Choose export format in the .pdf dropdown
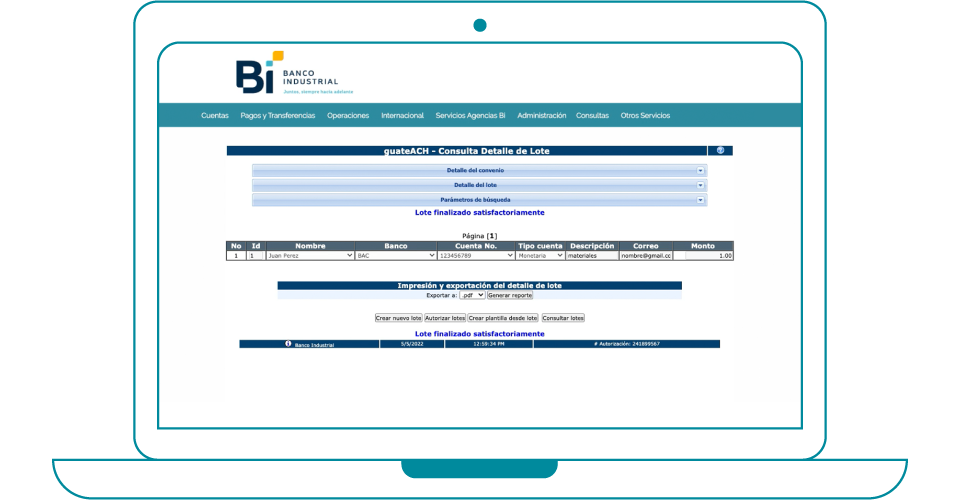Image resolution: width=960 pixels, height=500 pixels. 472,296
